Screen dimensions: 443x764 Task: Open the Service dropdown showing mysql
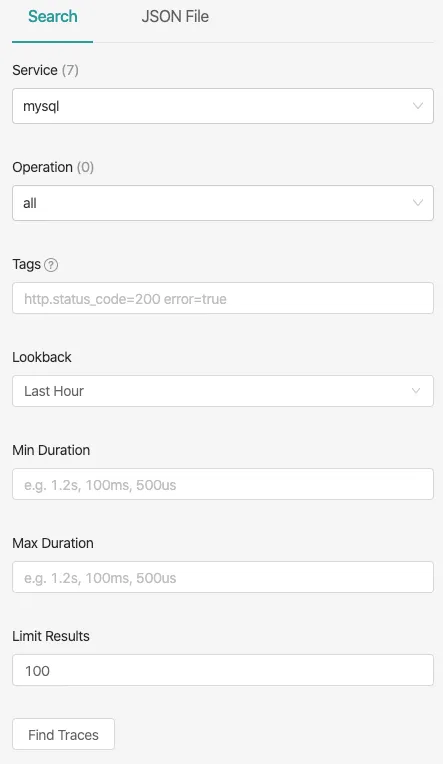point(223,106)
